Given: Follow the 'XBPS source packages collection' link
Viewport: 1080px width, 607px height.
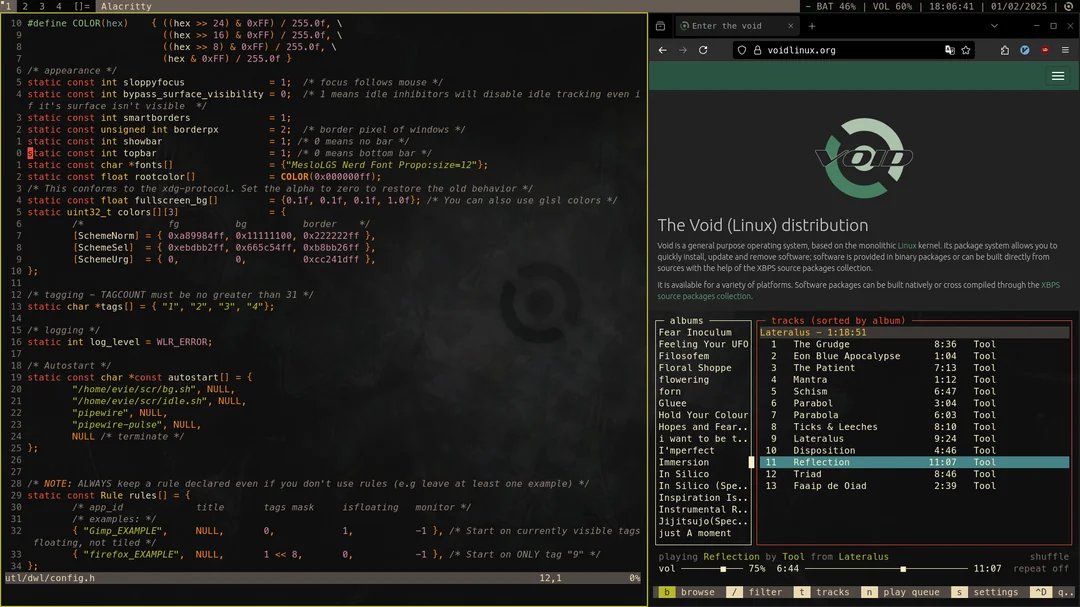Looking at the screenshot, I should coord(703,296).
